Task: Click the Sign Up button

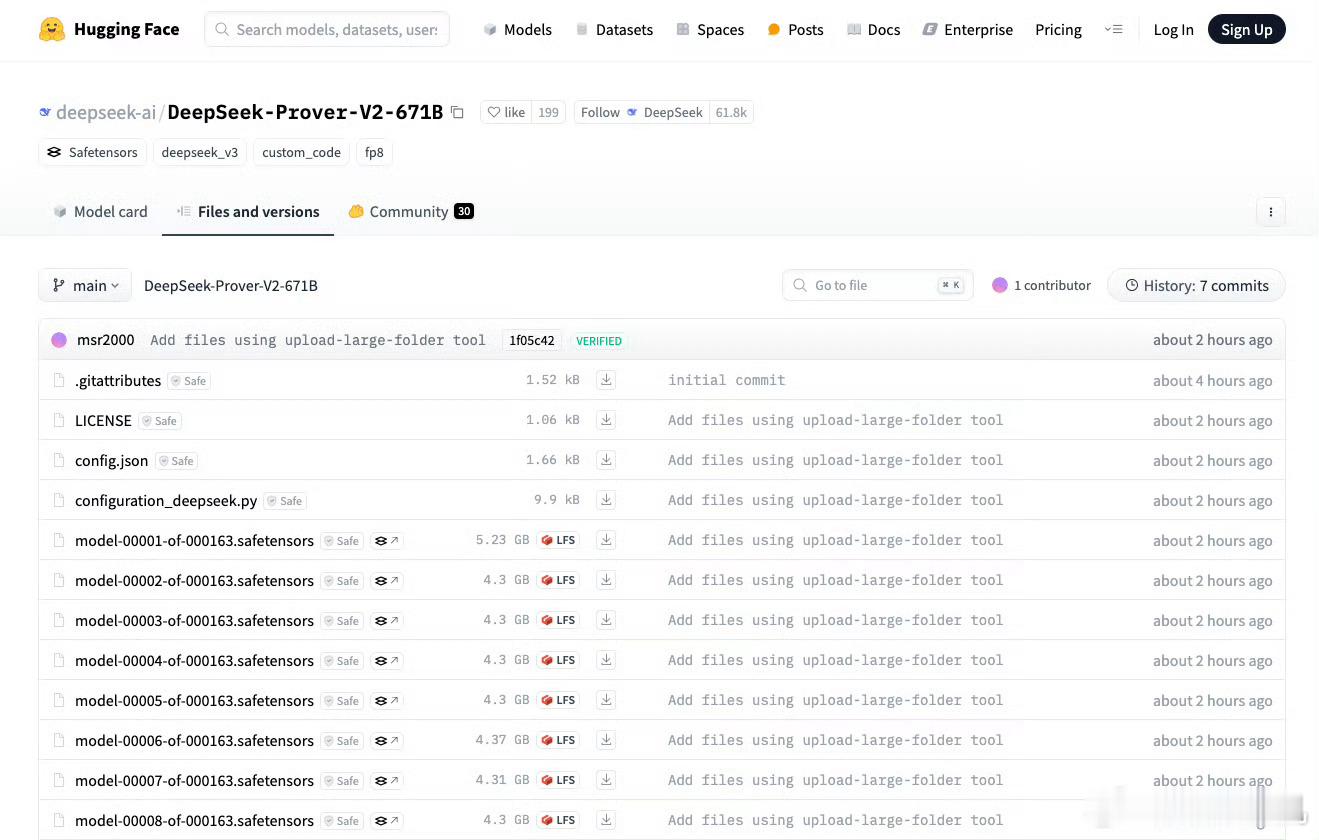Action: tap(1246, 30)
